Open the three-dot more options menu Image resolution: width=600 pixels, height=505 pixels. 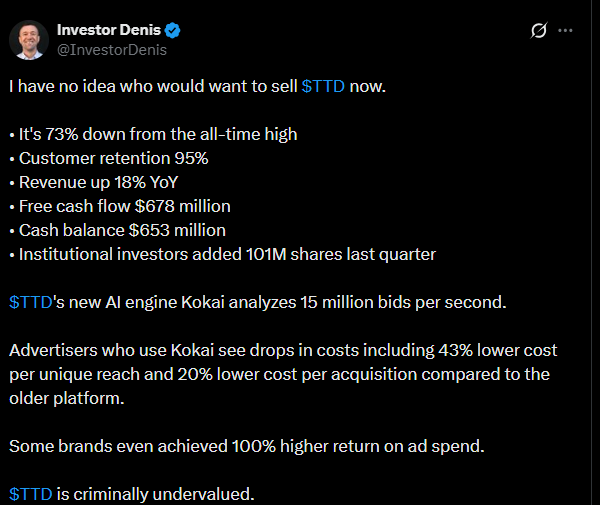click(x=565, y=31)
